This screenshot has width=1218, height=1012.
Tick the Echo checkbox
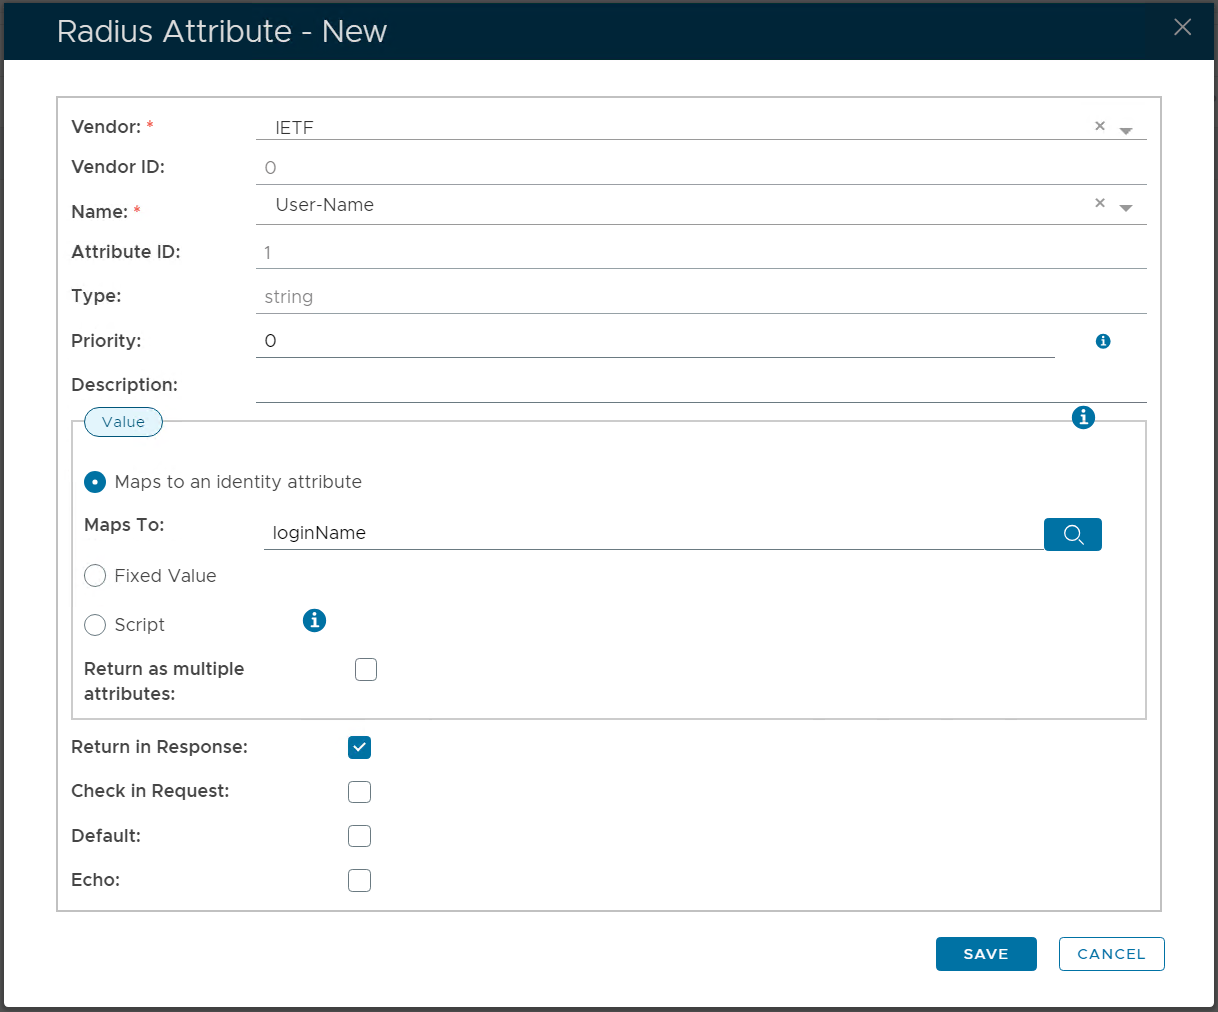[x=359, y=880]
